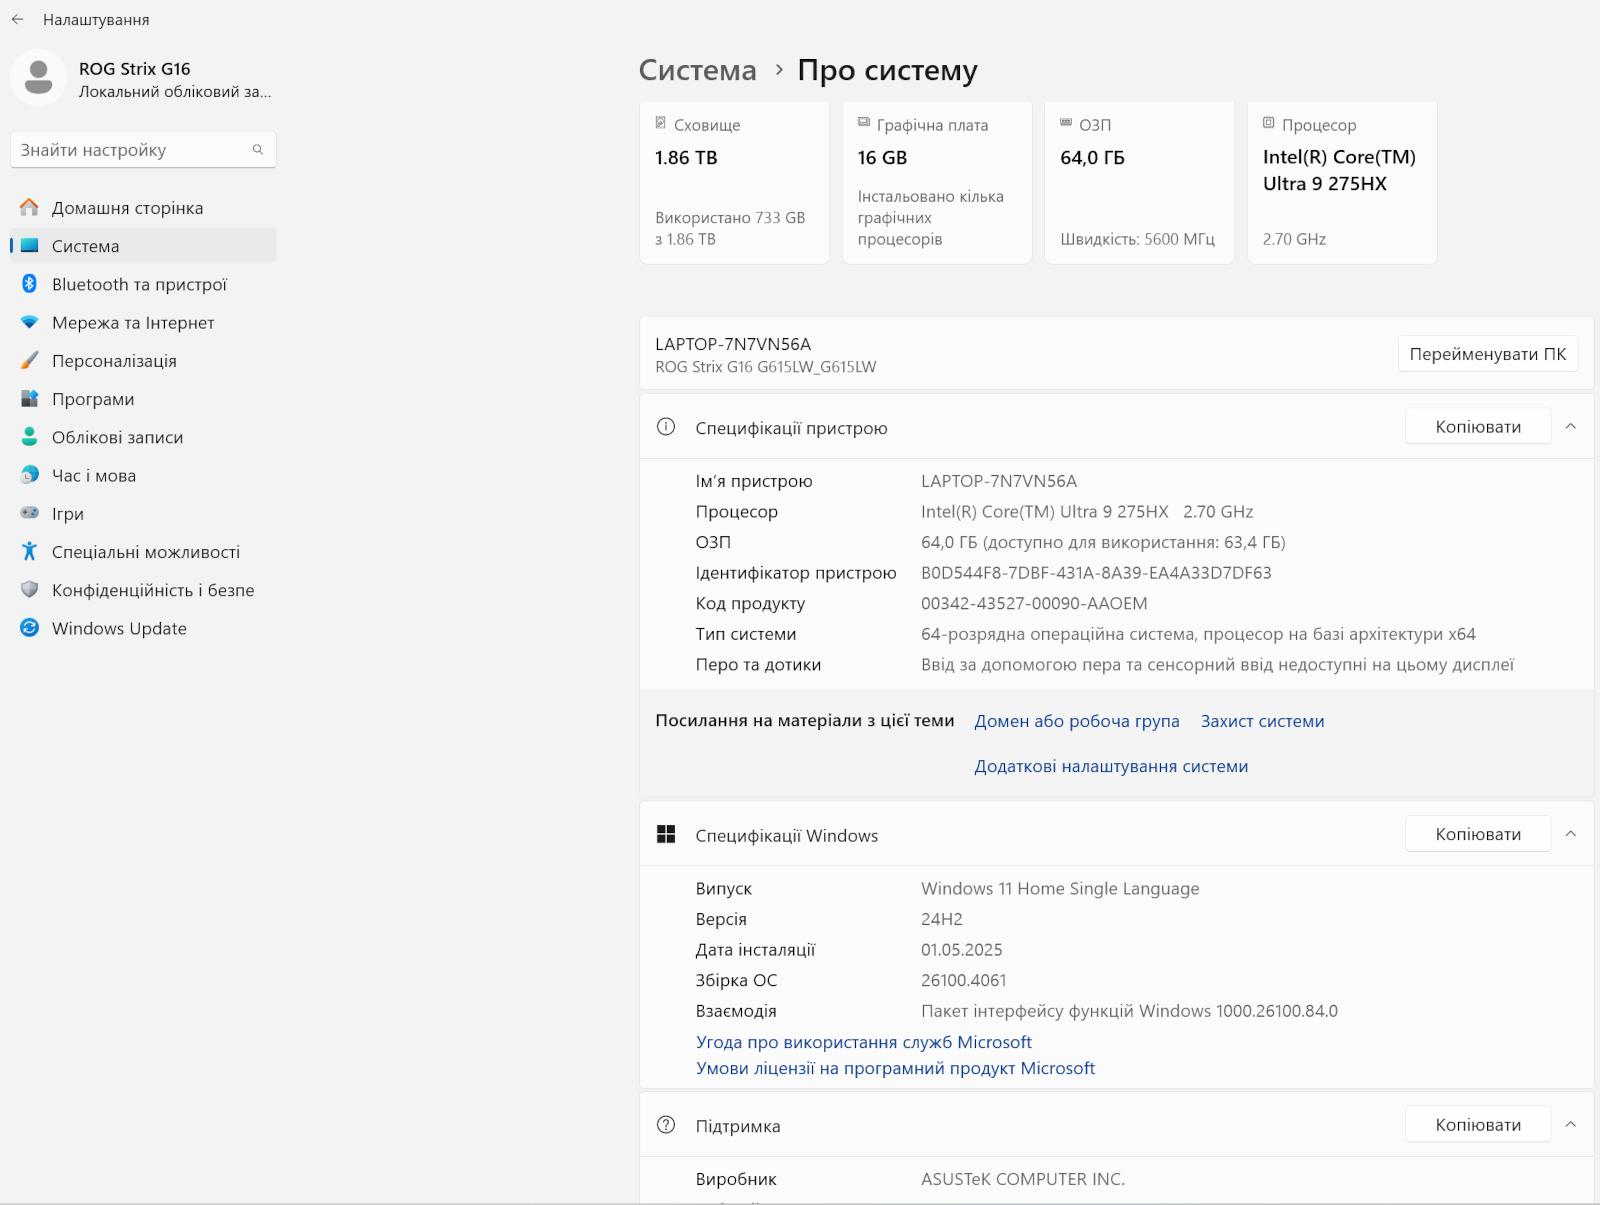Click the Персоналізація brush icon

click(29, 360)
